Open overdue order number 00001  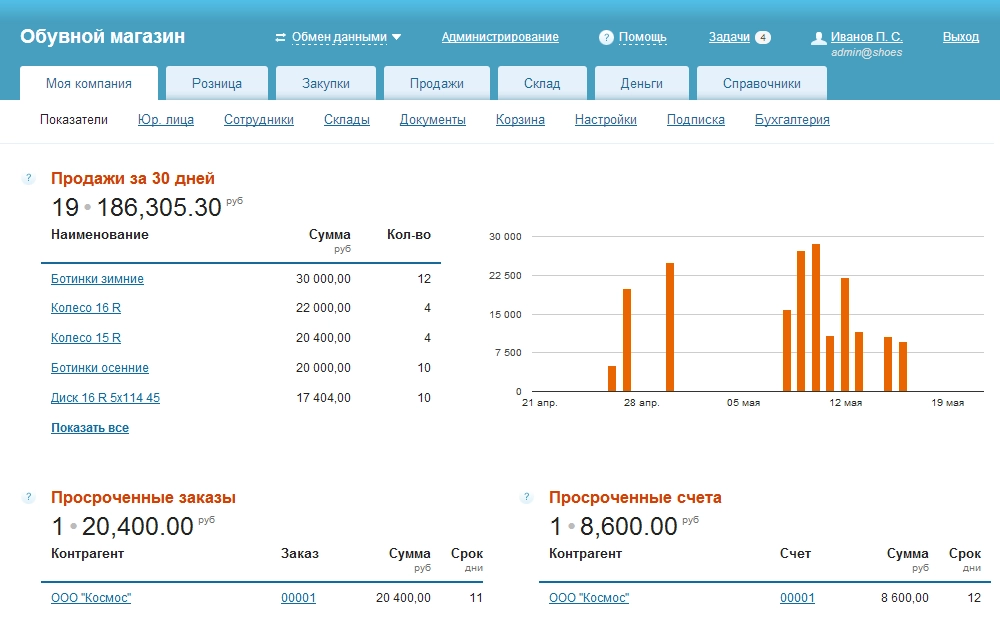[298, 598]
